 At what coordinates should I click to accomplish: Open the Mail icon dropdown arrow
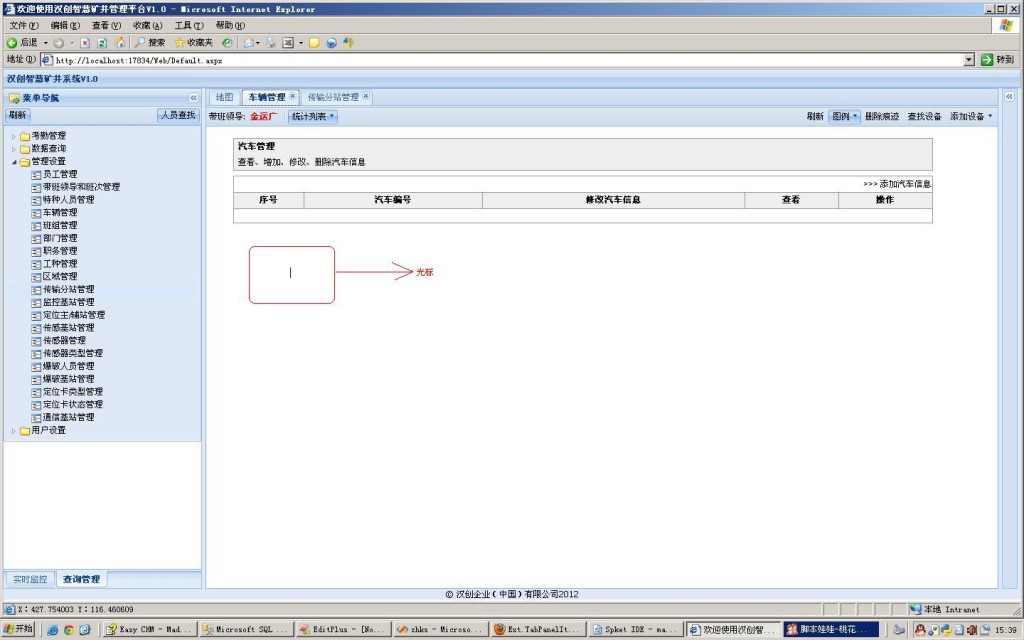tap(258, 42)
